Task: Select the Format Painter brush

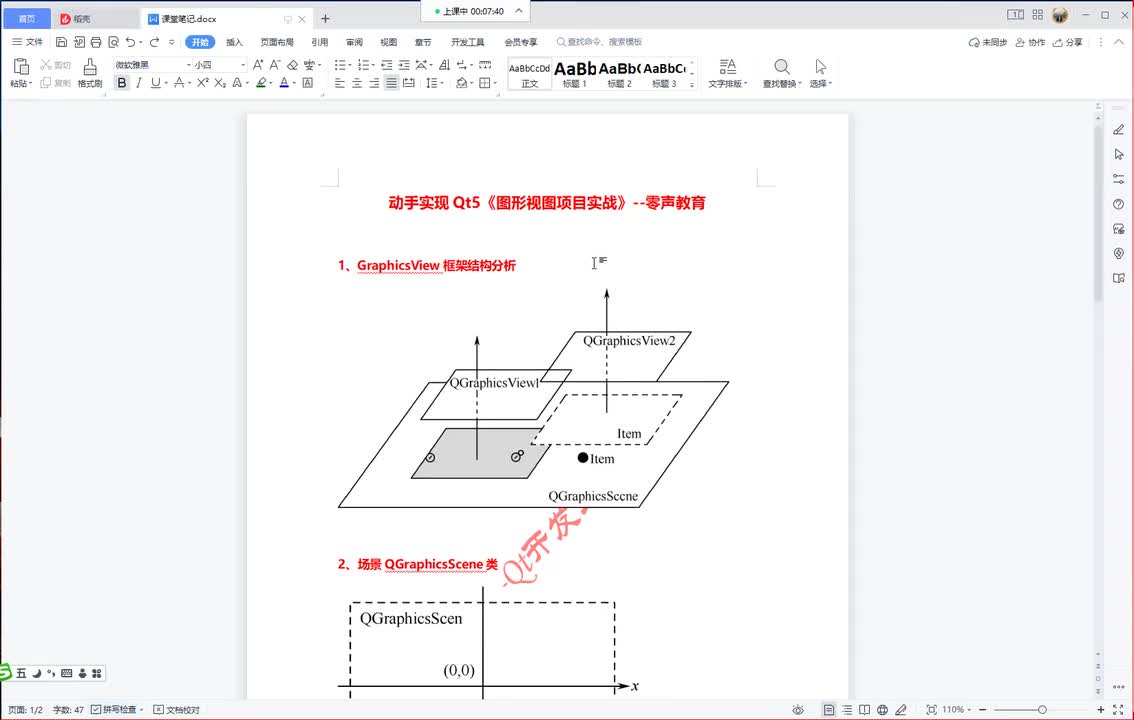Action: pyautogui.click(x=90, y=67)
